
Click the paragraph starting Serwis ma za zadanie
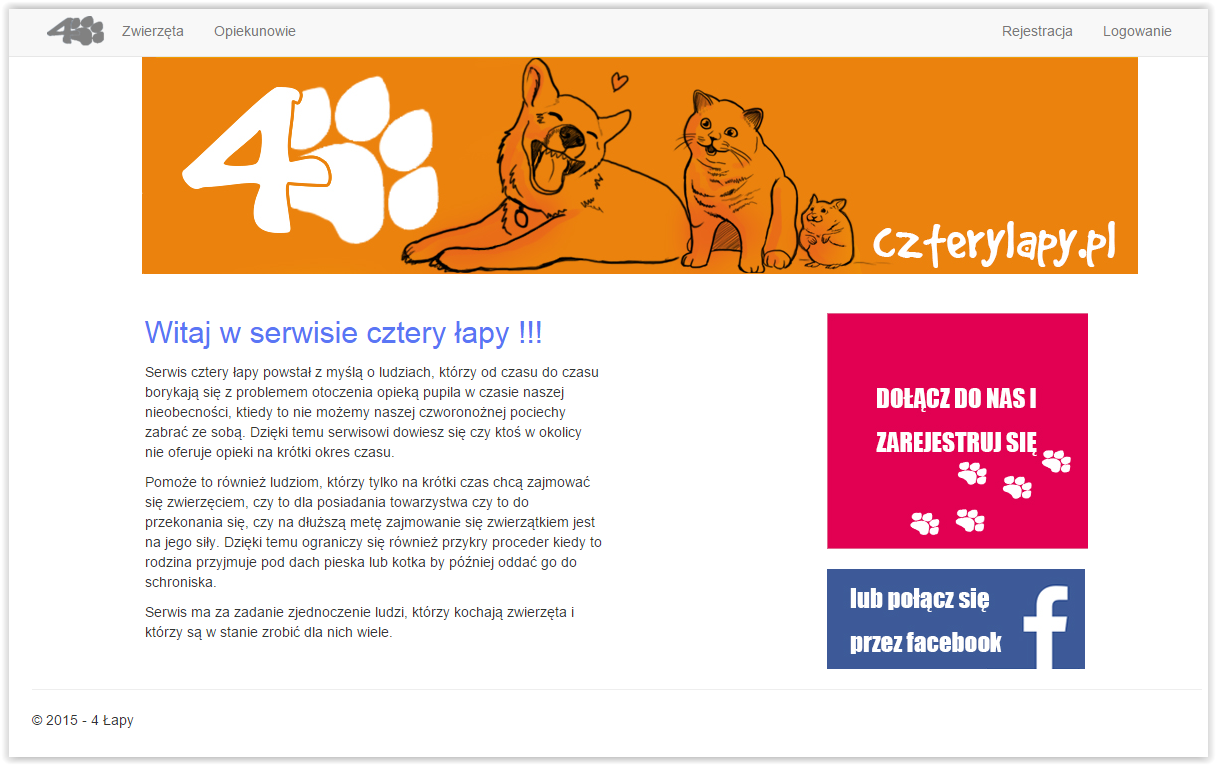click(x=360, y=622)
